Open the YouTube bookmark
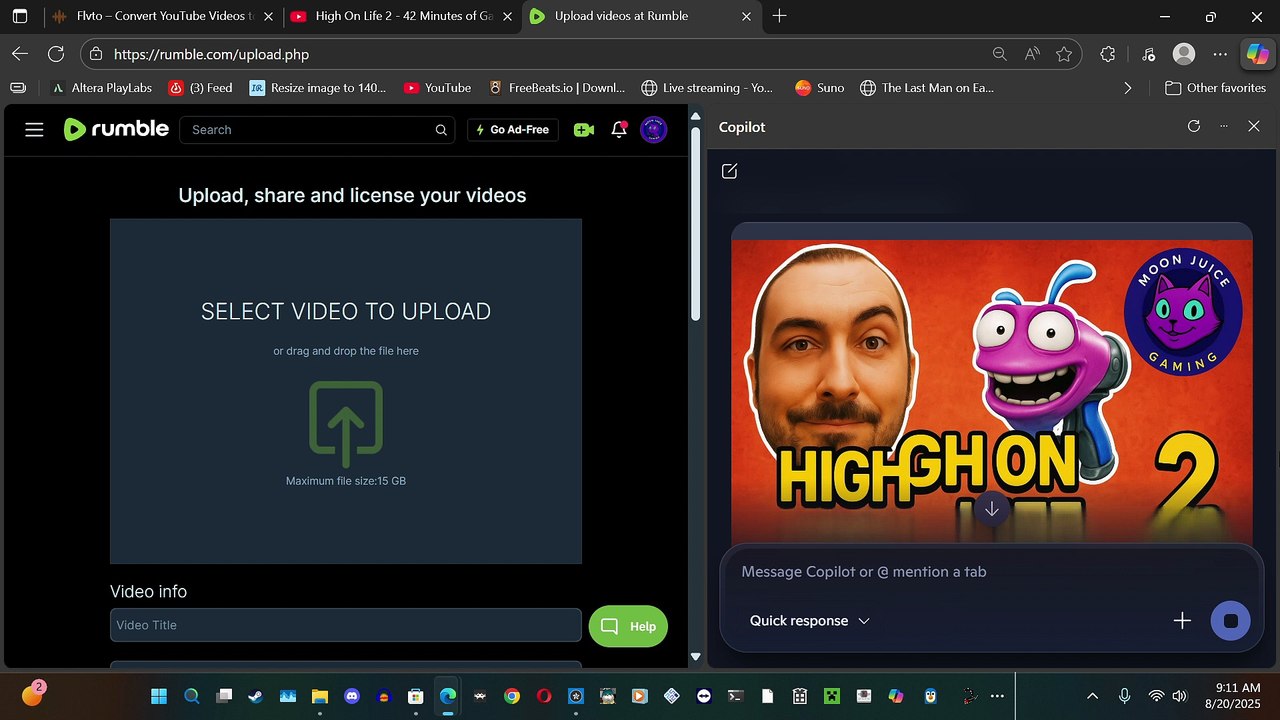Image resolution: width=1280 pixels, height=720 pixels. click(437, 88)
